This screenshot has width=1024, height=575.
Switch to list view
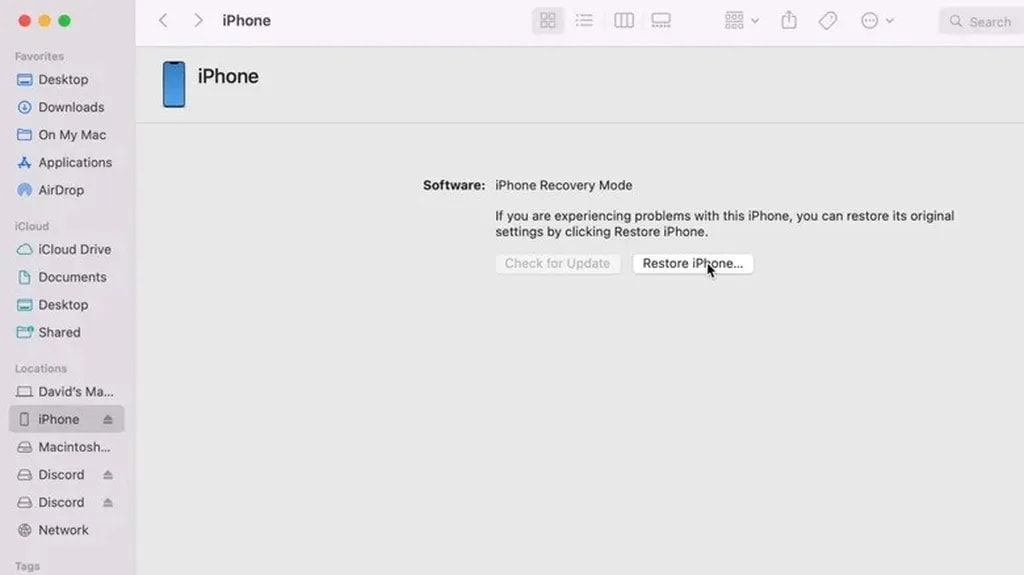pyautogui.click(x=585, y=21)
